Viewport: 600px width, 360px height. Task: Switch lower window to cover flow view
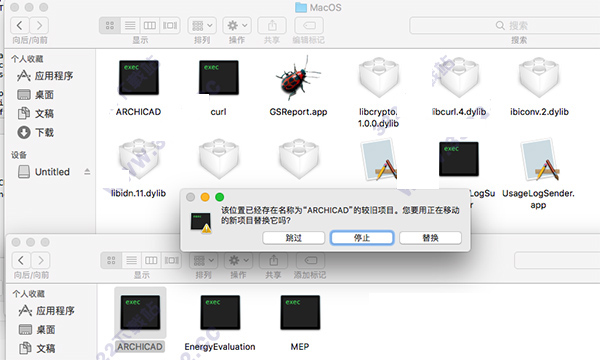coord(171,261)
